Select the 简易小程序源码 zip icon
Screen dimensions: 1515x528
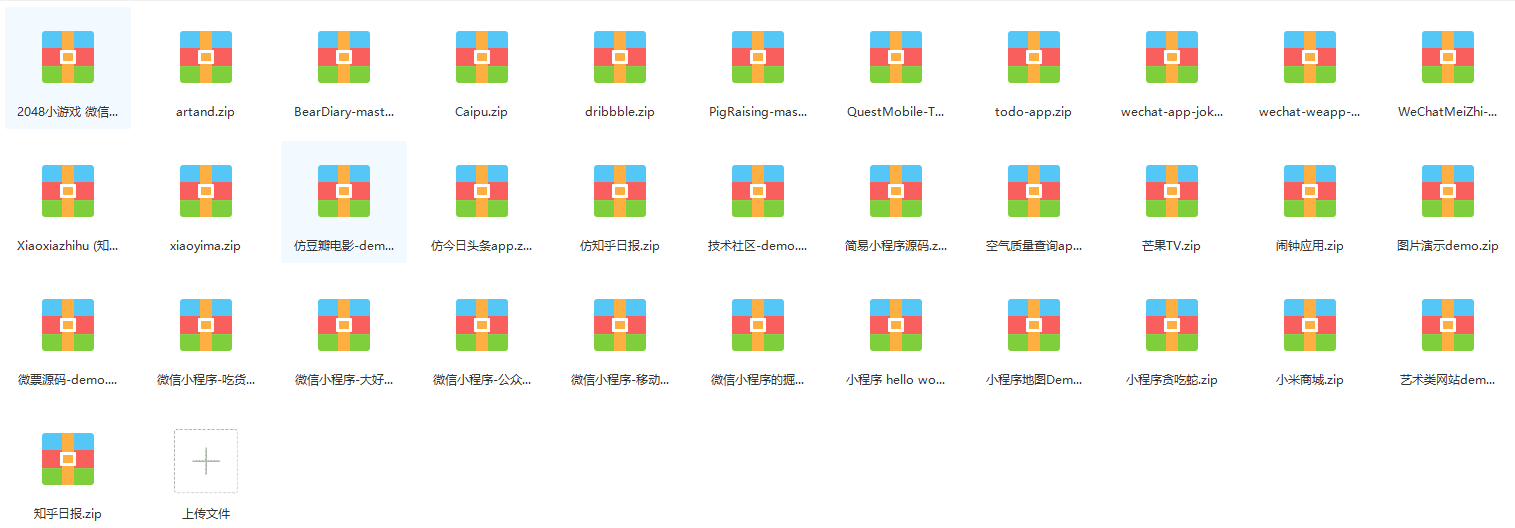[896, 190]
